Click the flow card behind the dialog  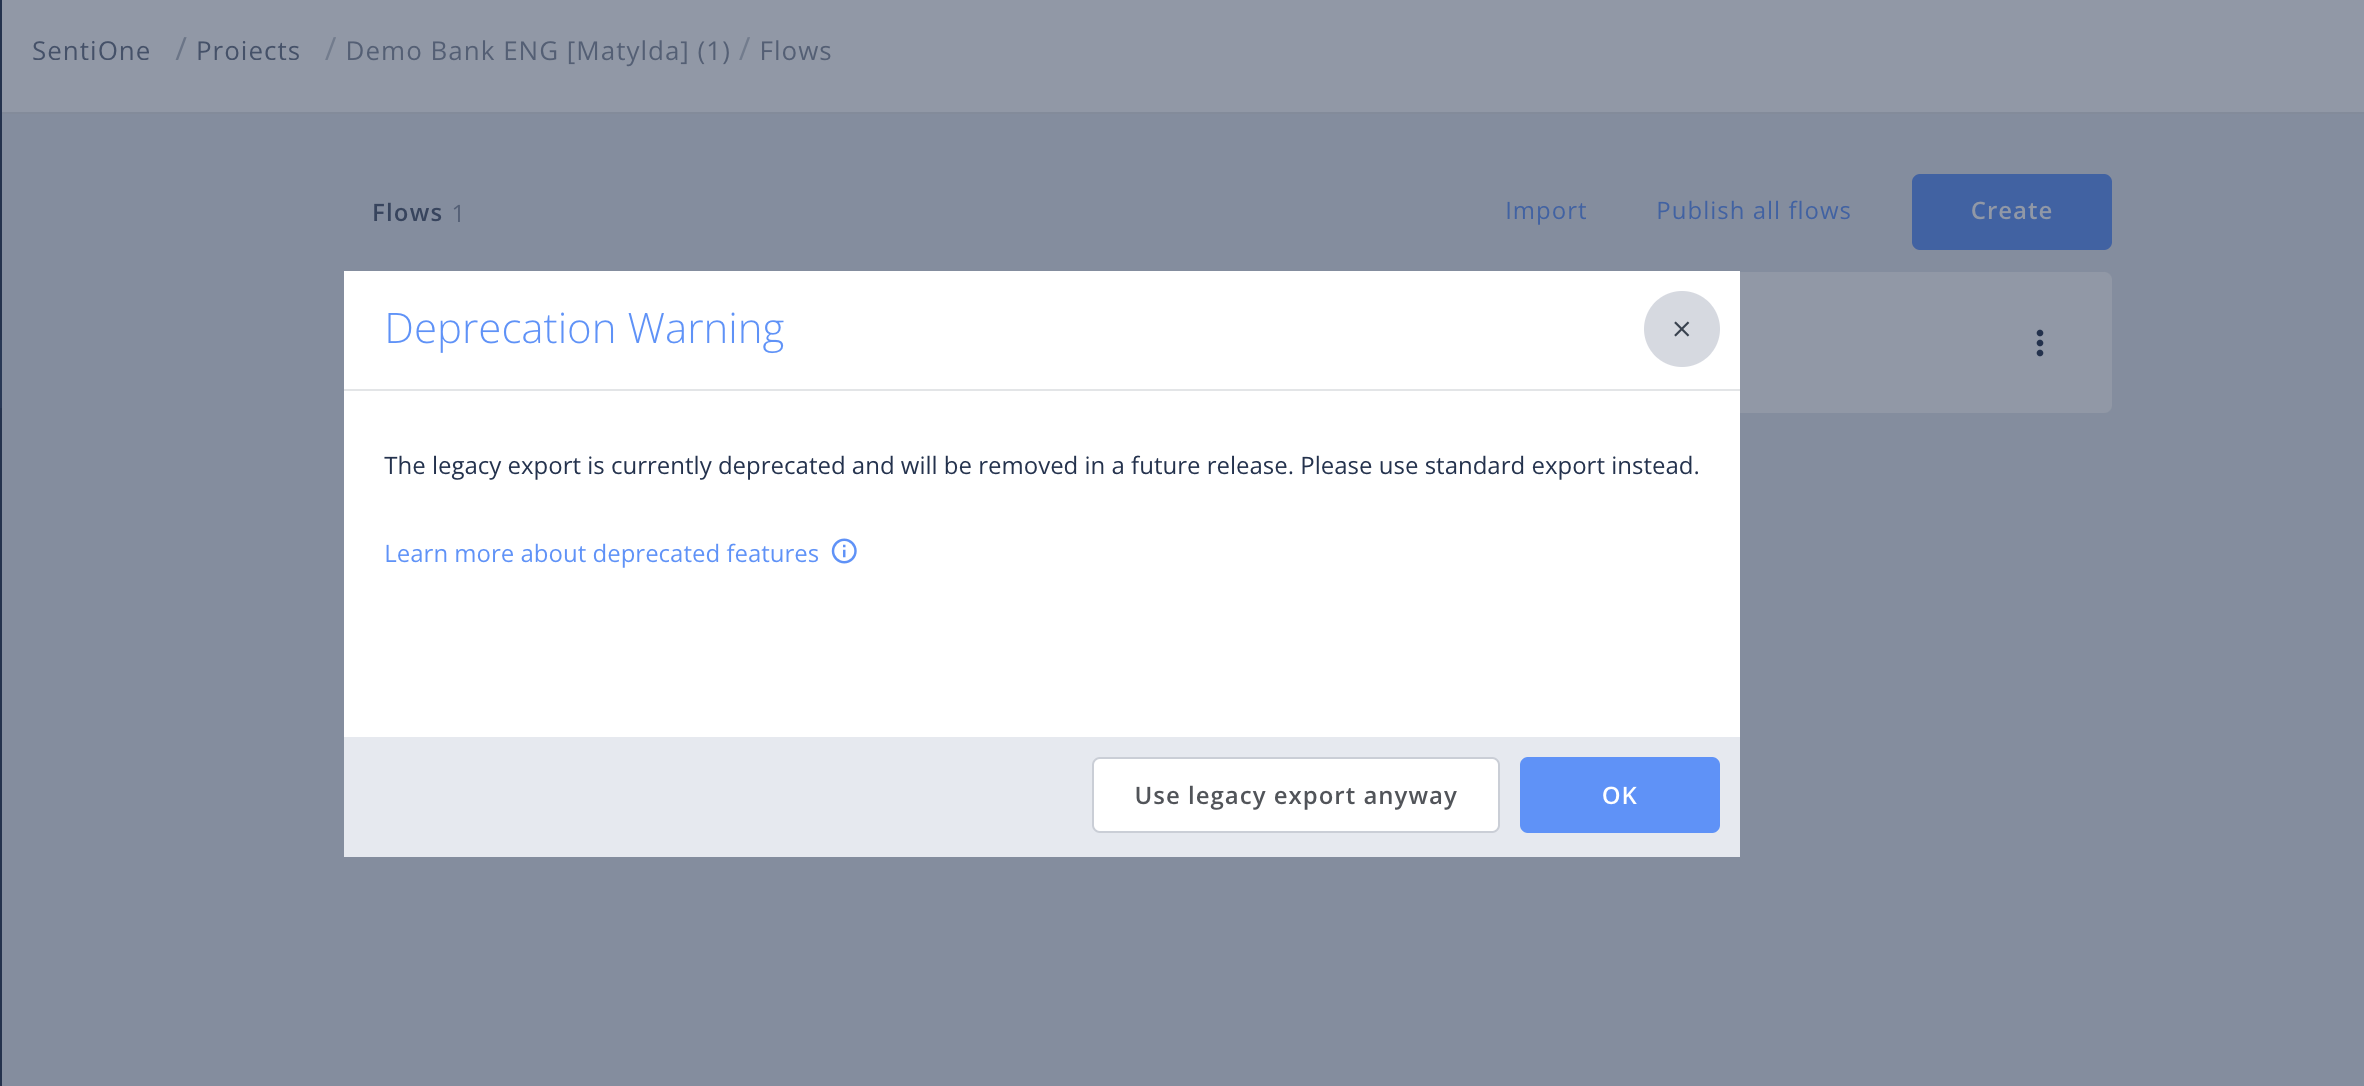click(1880, 343)
